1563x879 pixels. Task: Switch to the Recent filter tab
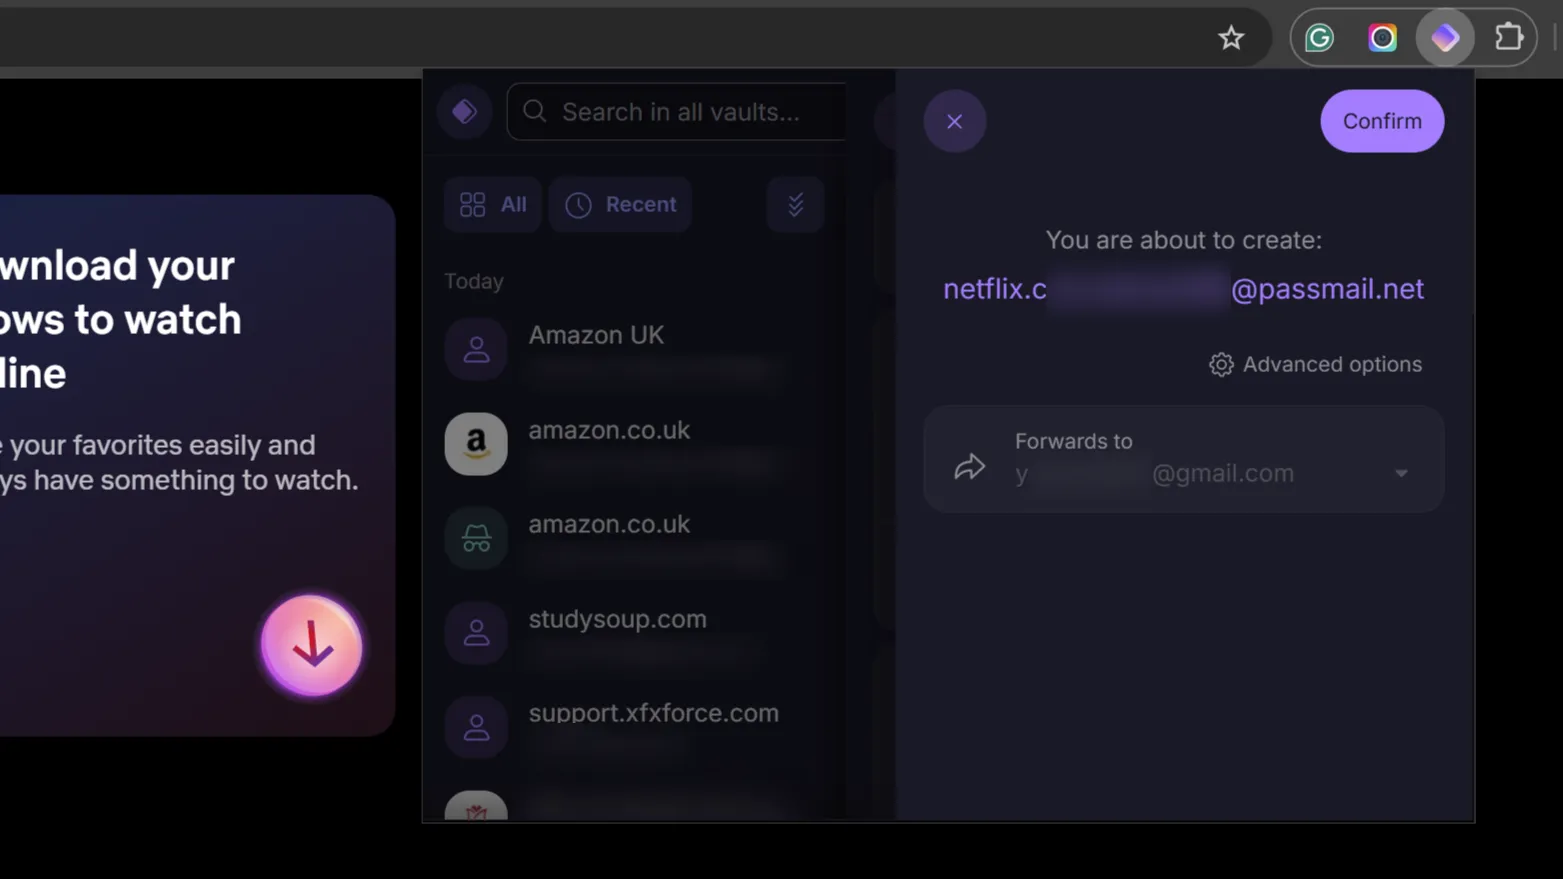pos(620,205)
